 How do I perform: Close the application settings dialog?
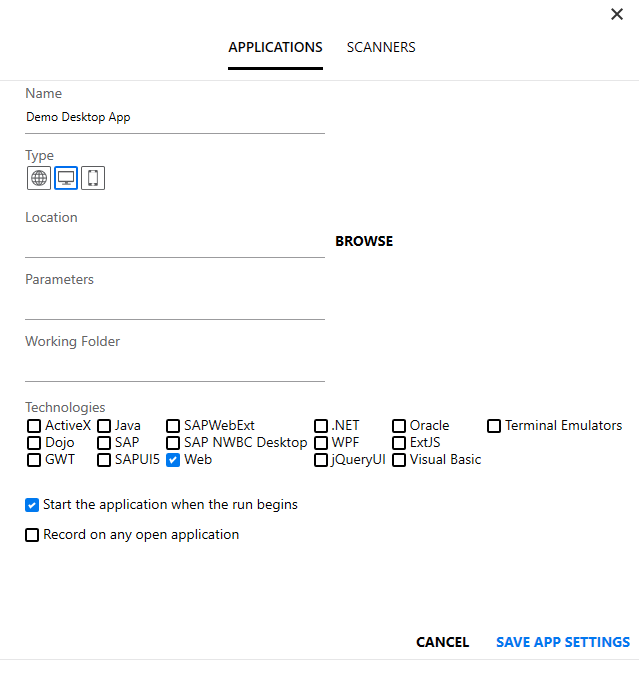[617, 14]
